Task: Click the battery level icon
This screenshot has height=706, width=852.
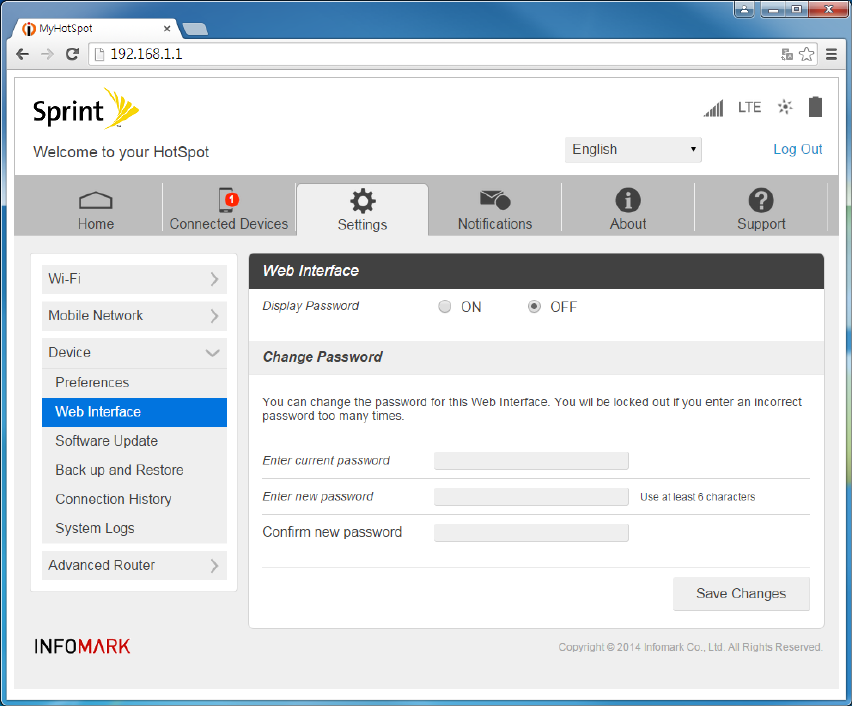Action: pyautogui.click(x=815, y=107)
